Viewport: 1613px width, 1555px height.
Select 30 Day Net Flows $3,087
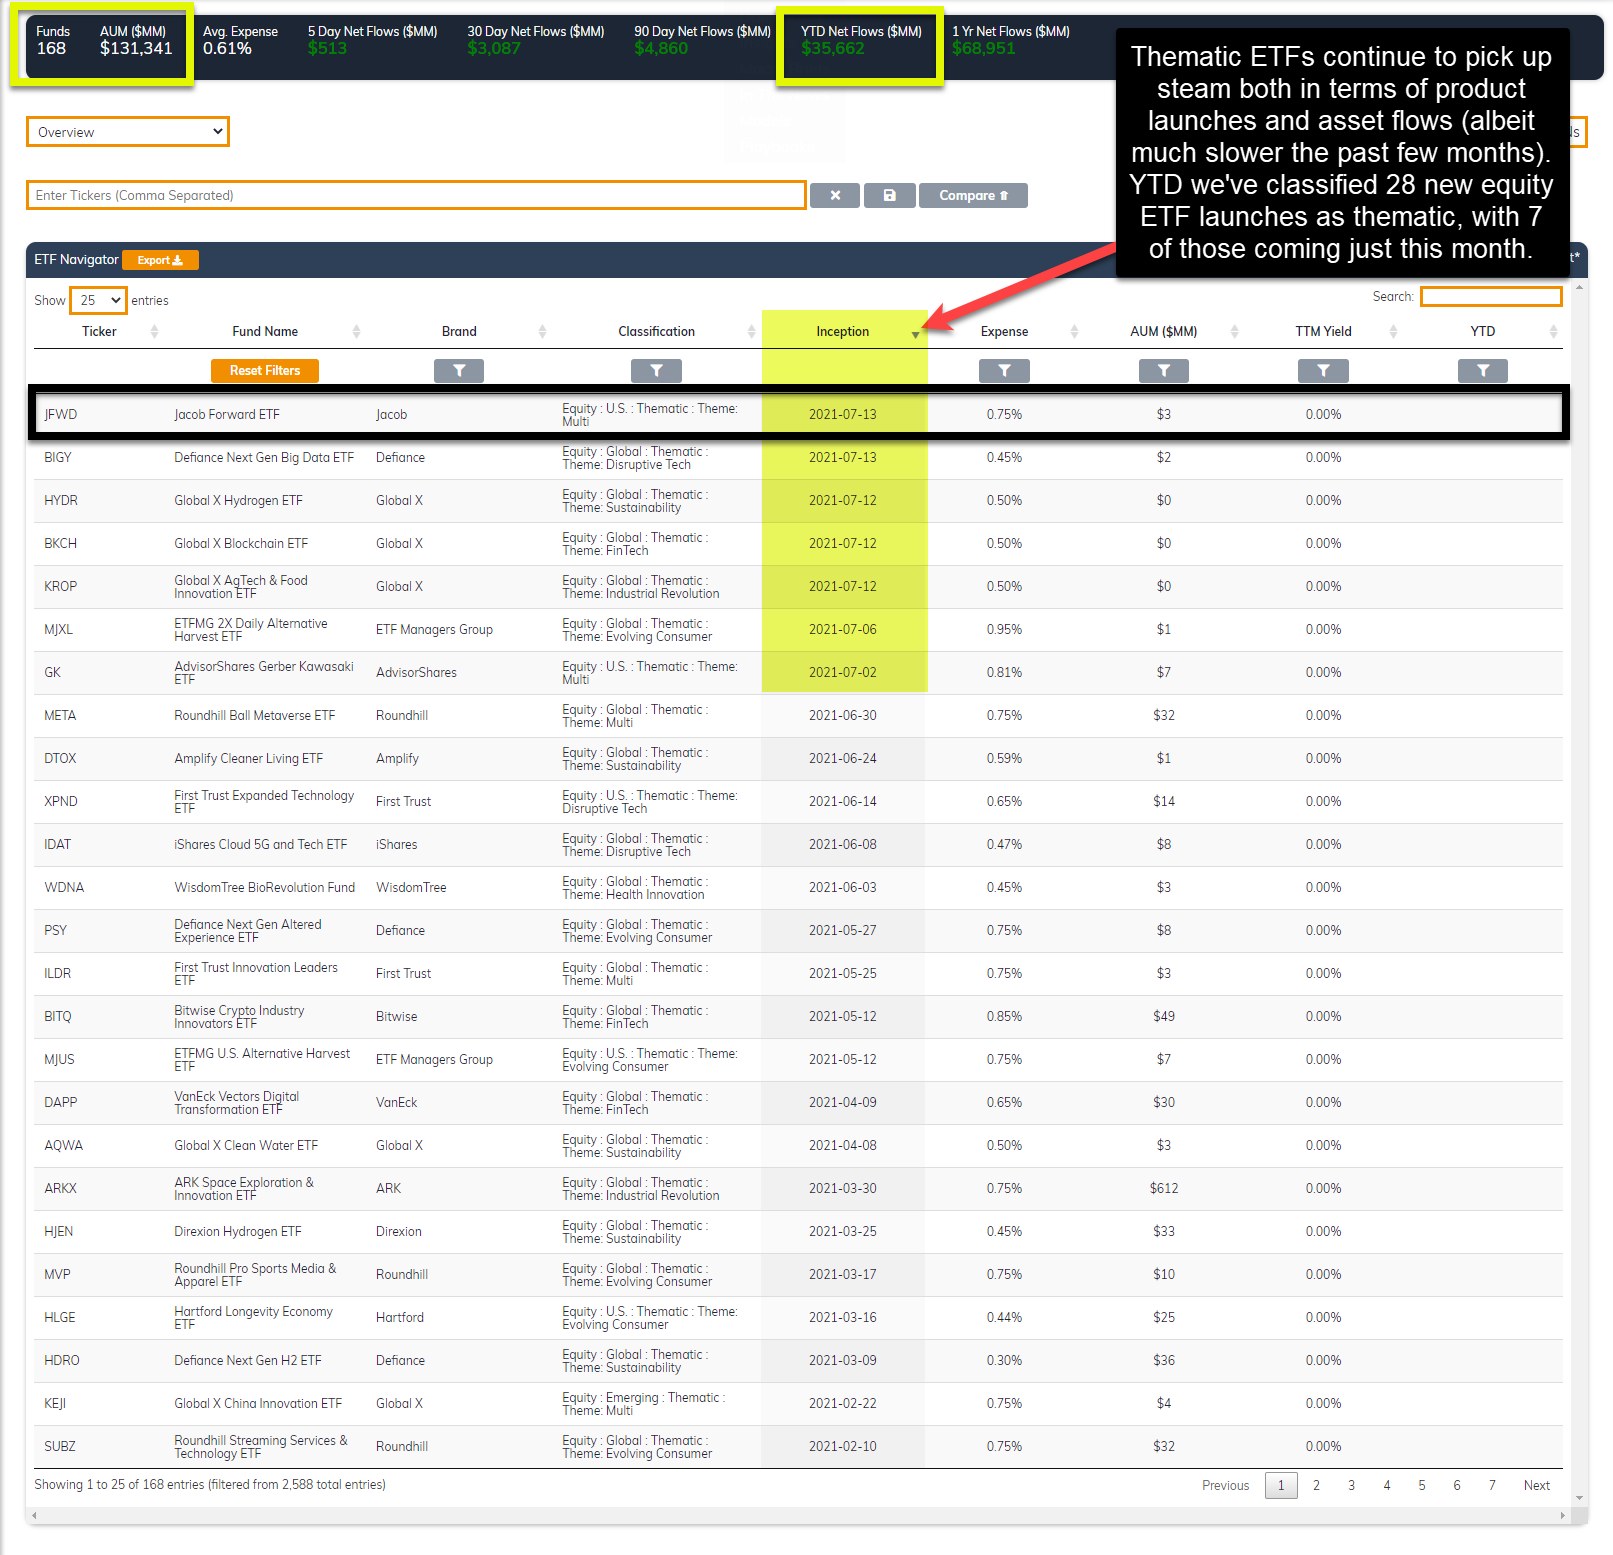[494, 49]
